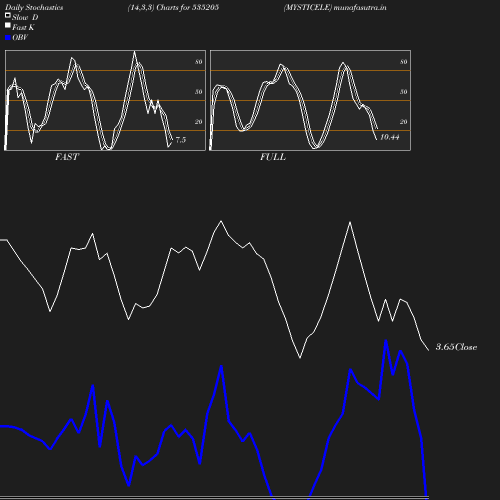
Task: Click the (14,3,3) Charts for 535205 title
Action: click(x=173, y=7)
